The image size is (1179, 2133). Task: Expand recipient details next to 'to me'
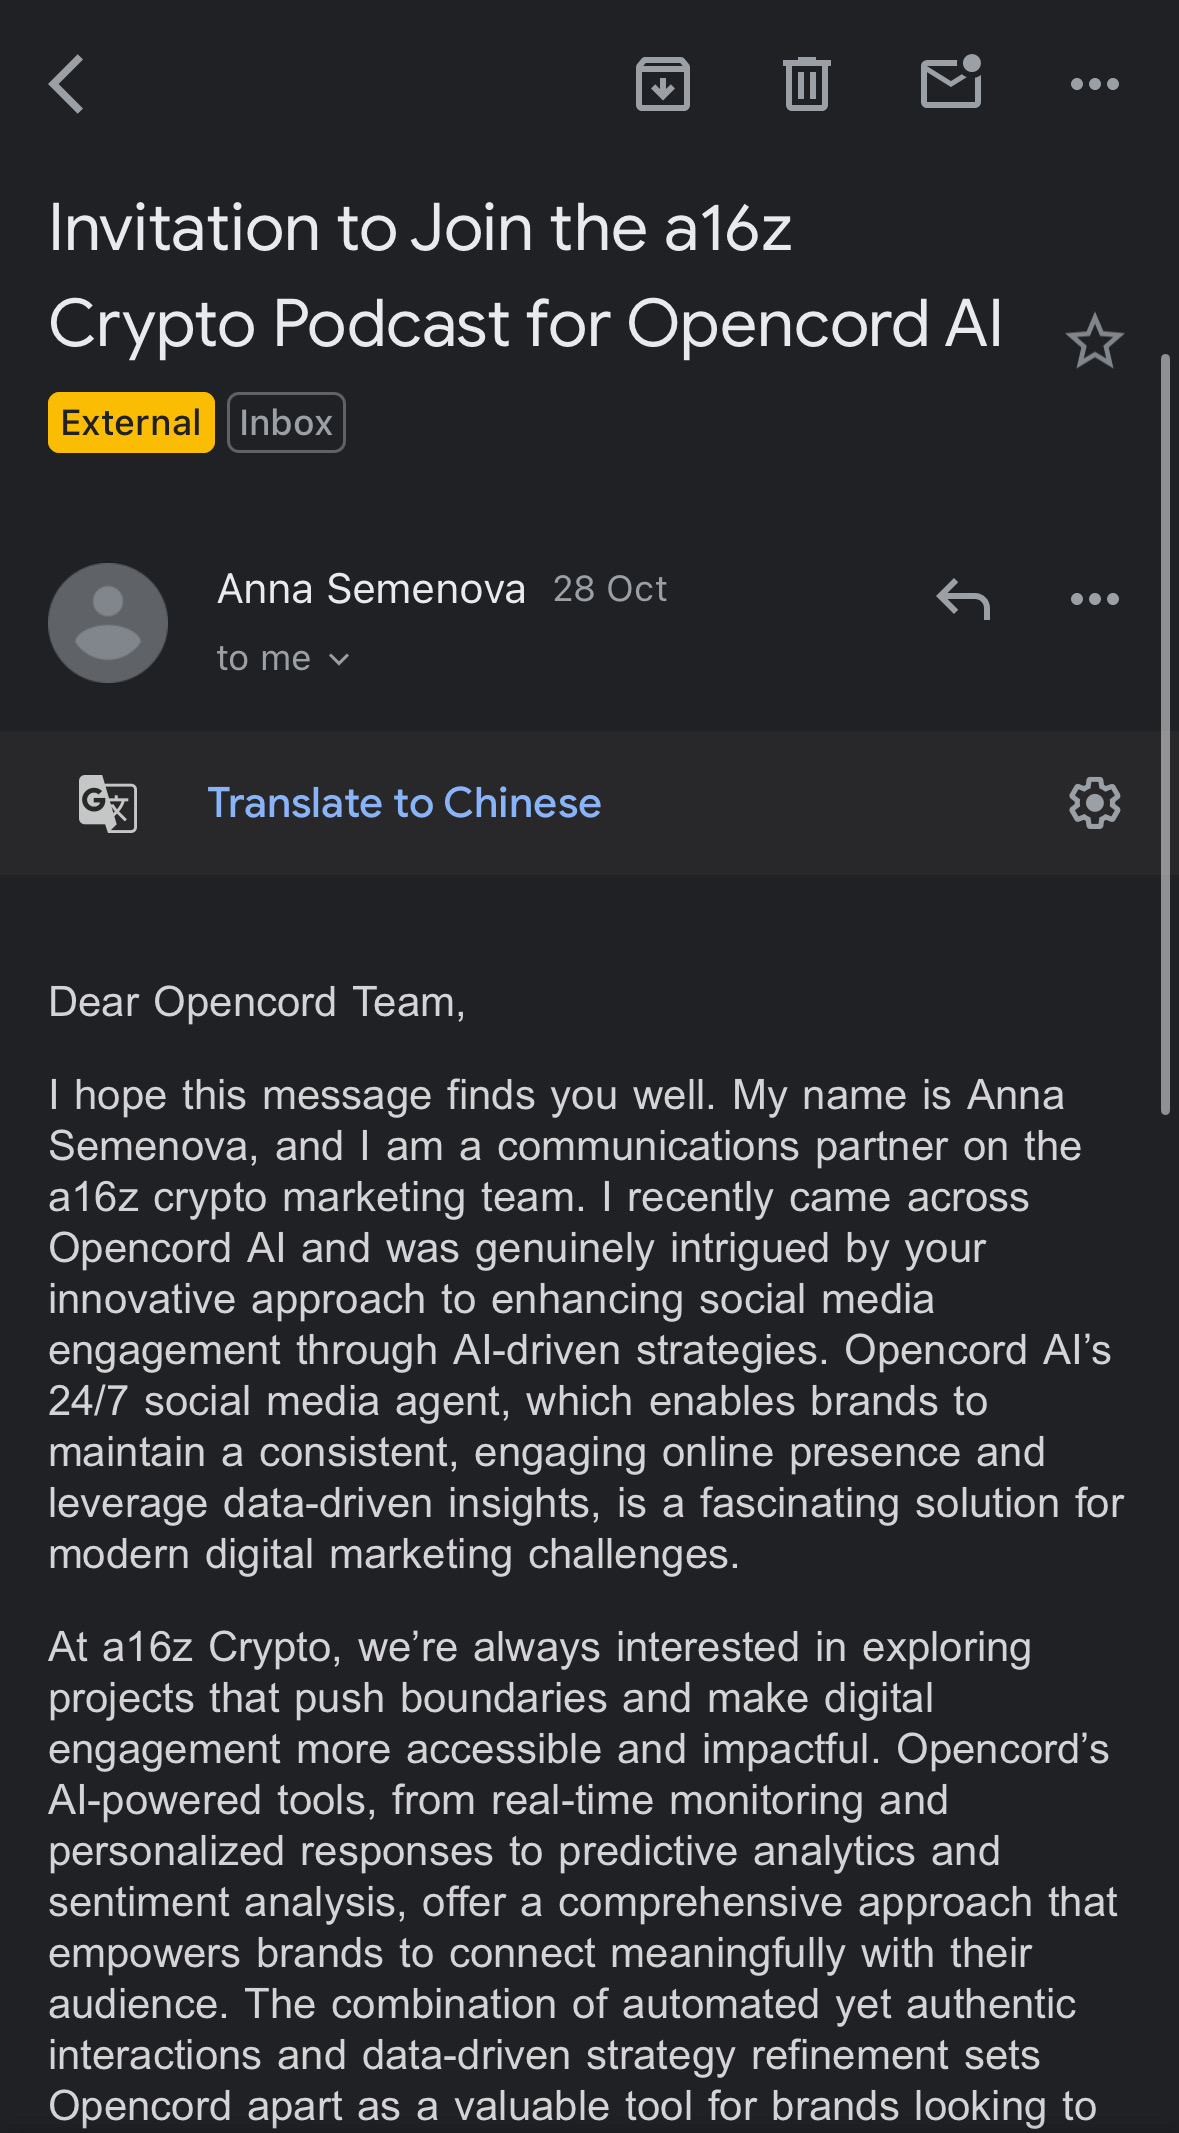(x=339, y=659)
